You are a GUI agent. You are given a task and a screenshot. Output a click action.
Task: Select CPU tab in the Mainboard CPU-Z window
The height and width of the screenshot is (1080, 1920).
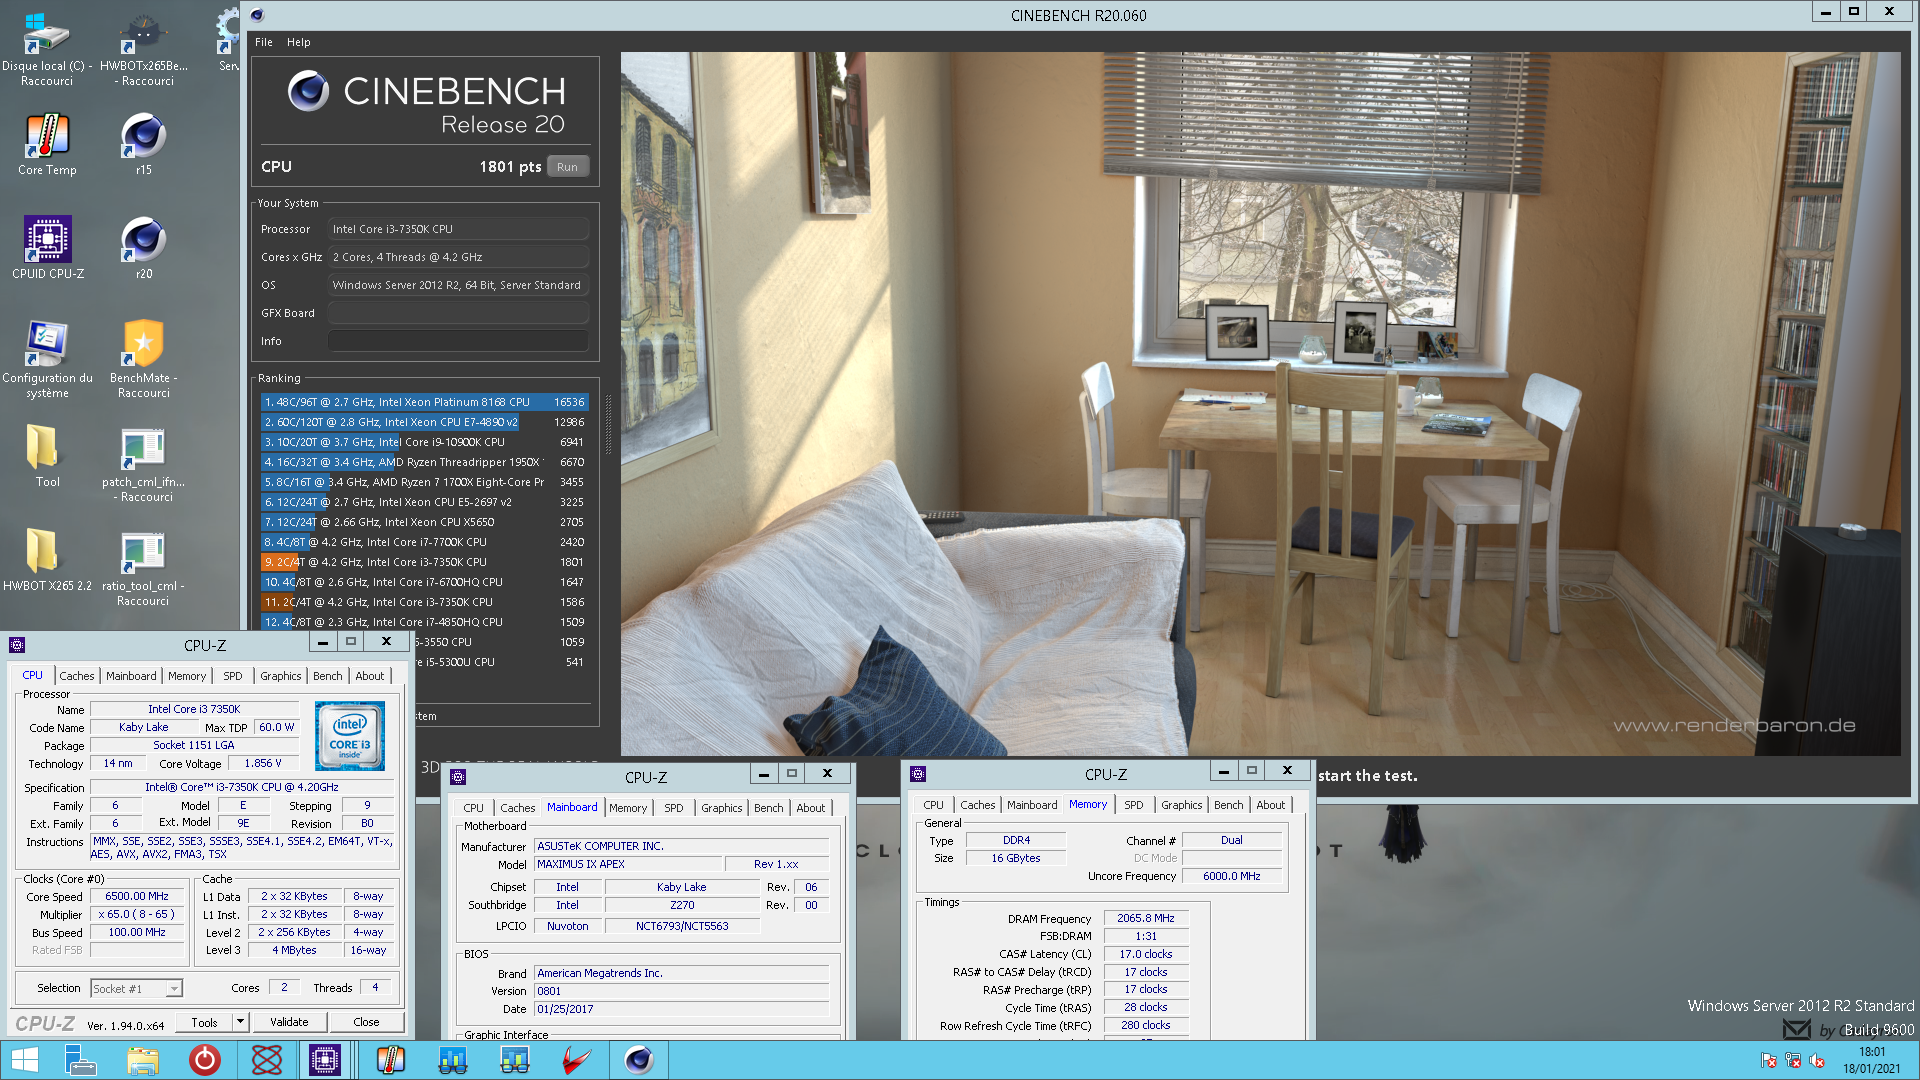click(473, 808)
